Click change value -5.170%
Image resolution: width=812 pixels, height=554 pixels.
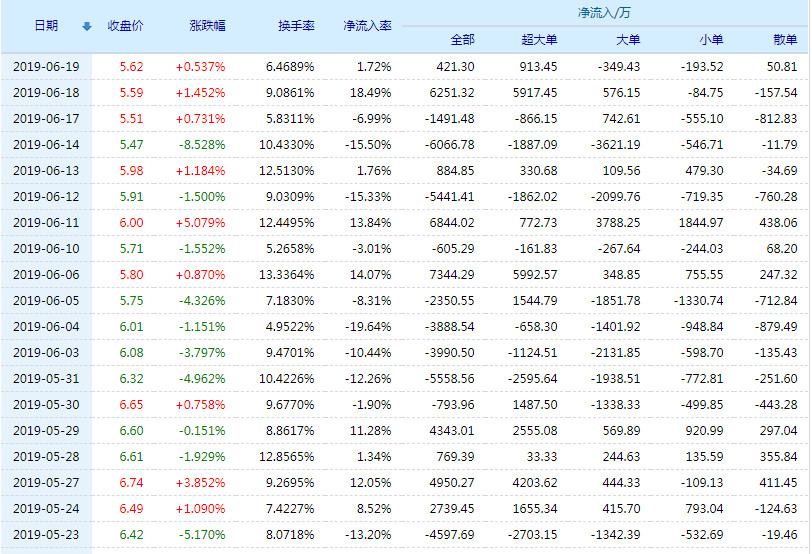tap(202, 534)
